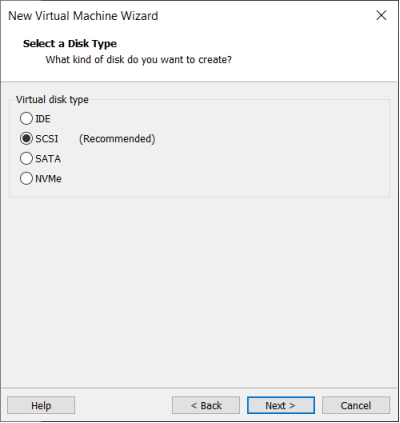The image size is (400, 423).
Task: Continue with the Next button
Action: coord(281,405)
